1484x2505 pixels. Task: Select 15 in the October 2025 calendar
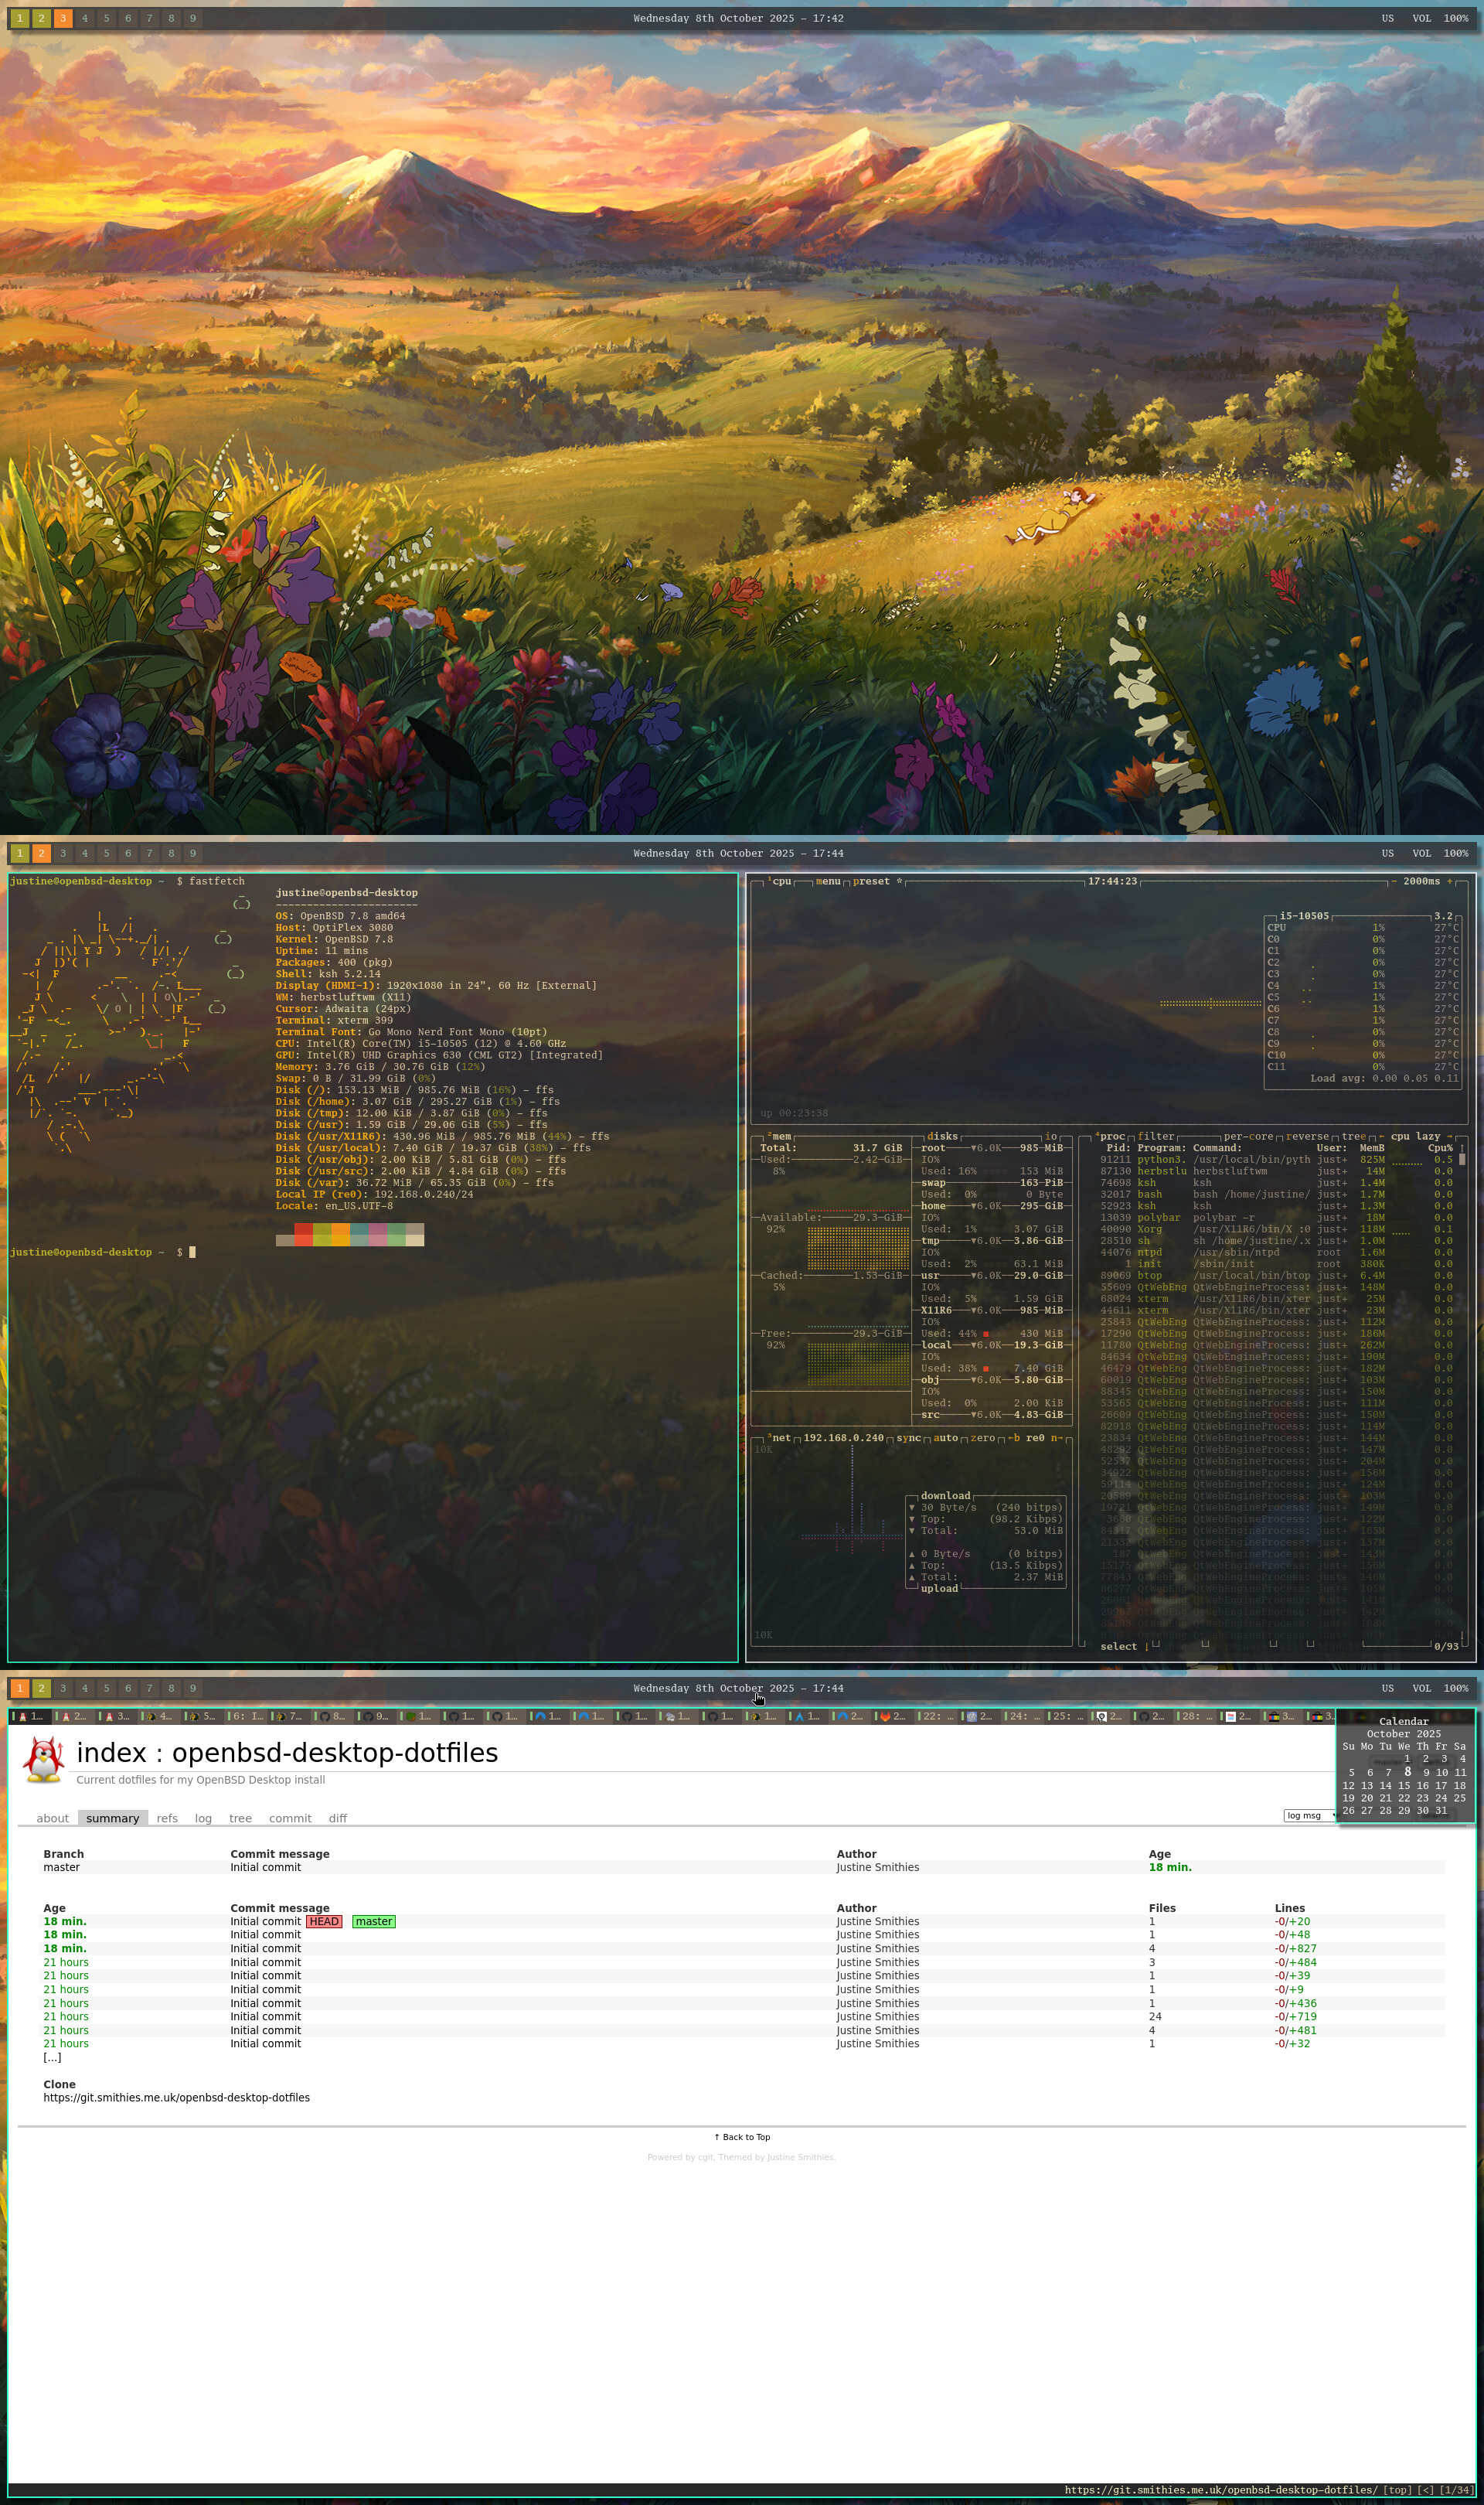click(x=1403, y=1786)
